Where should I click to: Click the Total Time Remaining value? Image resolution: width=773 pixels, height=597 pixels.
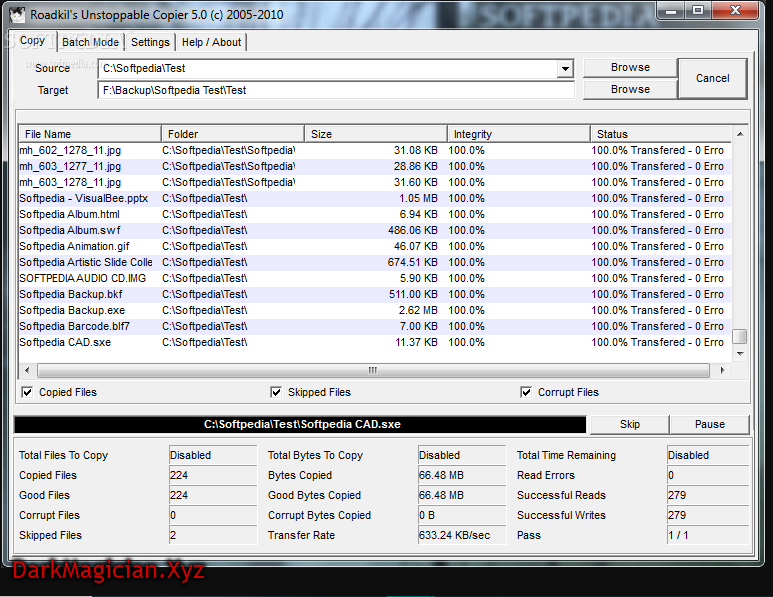point(708,456)
